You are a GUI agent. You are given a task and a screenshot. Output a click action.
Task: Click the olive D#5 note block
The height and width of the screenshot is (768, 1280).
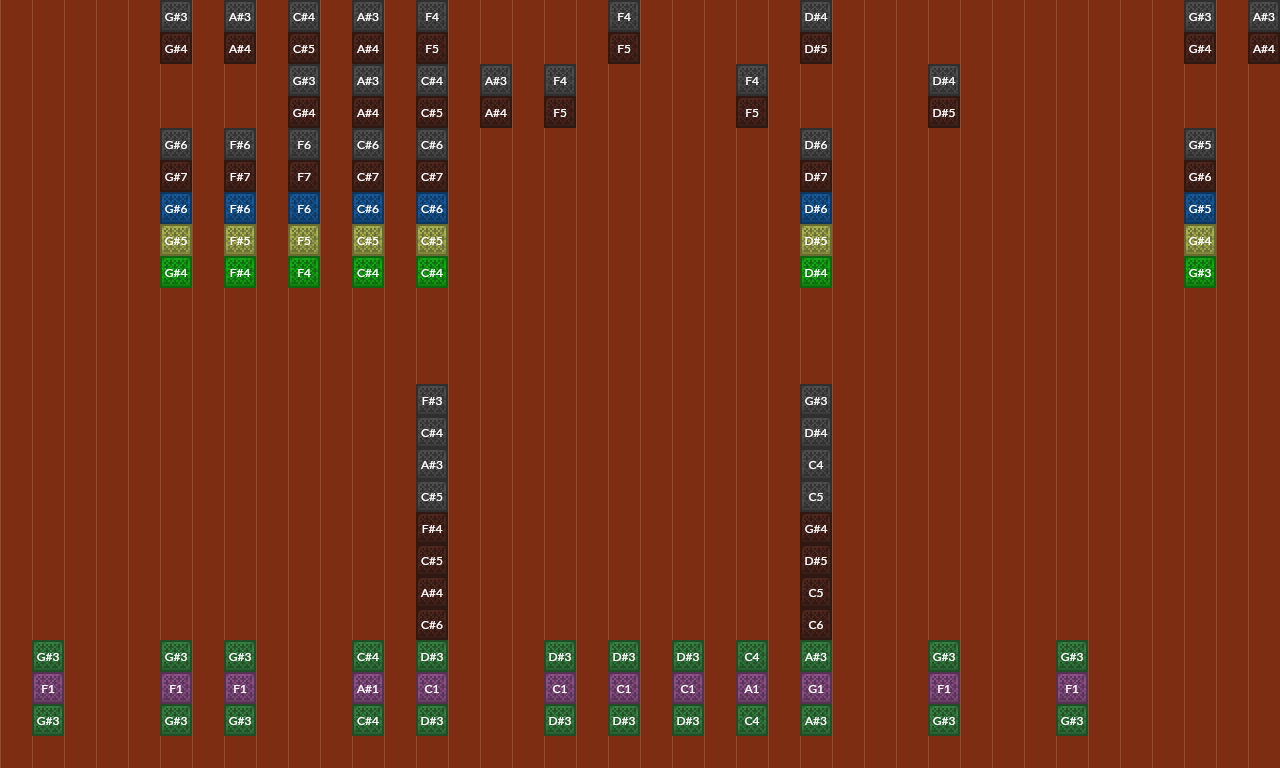[816, 240]
